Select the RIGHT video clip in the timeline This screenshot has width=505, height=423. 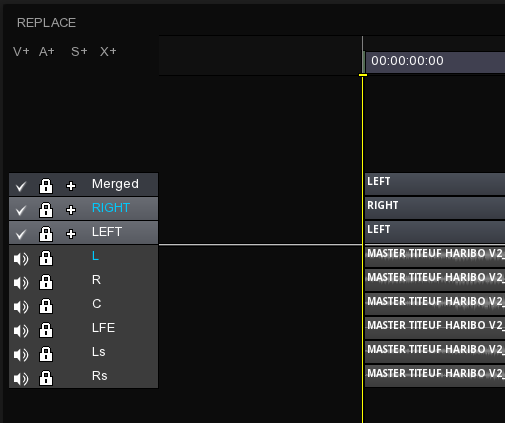435,208
